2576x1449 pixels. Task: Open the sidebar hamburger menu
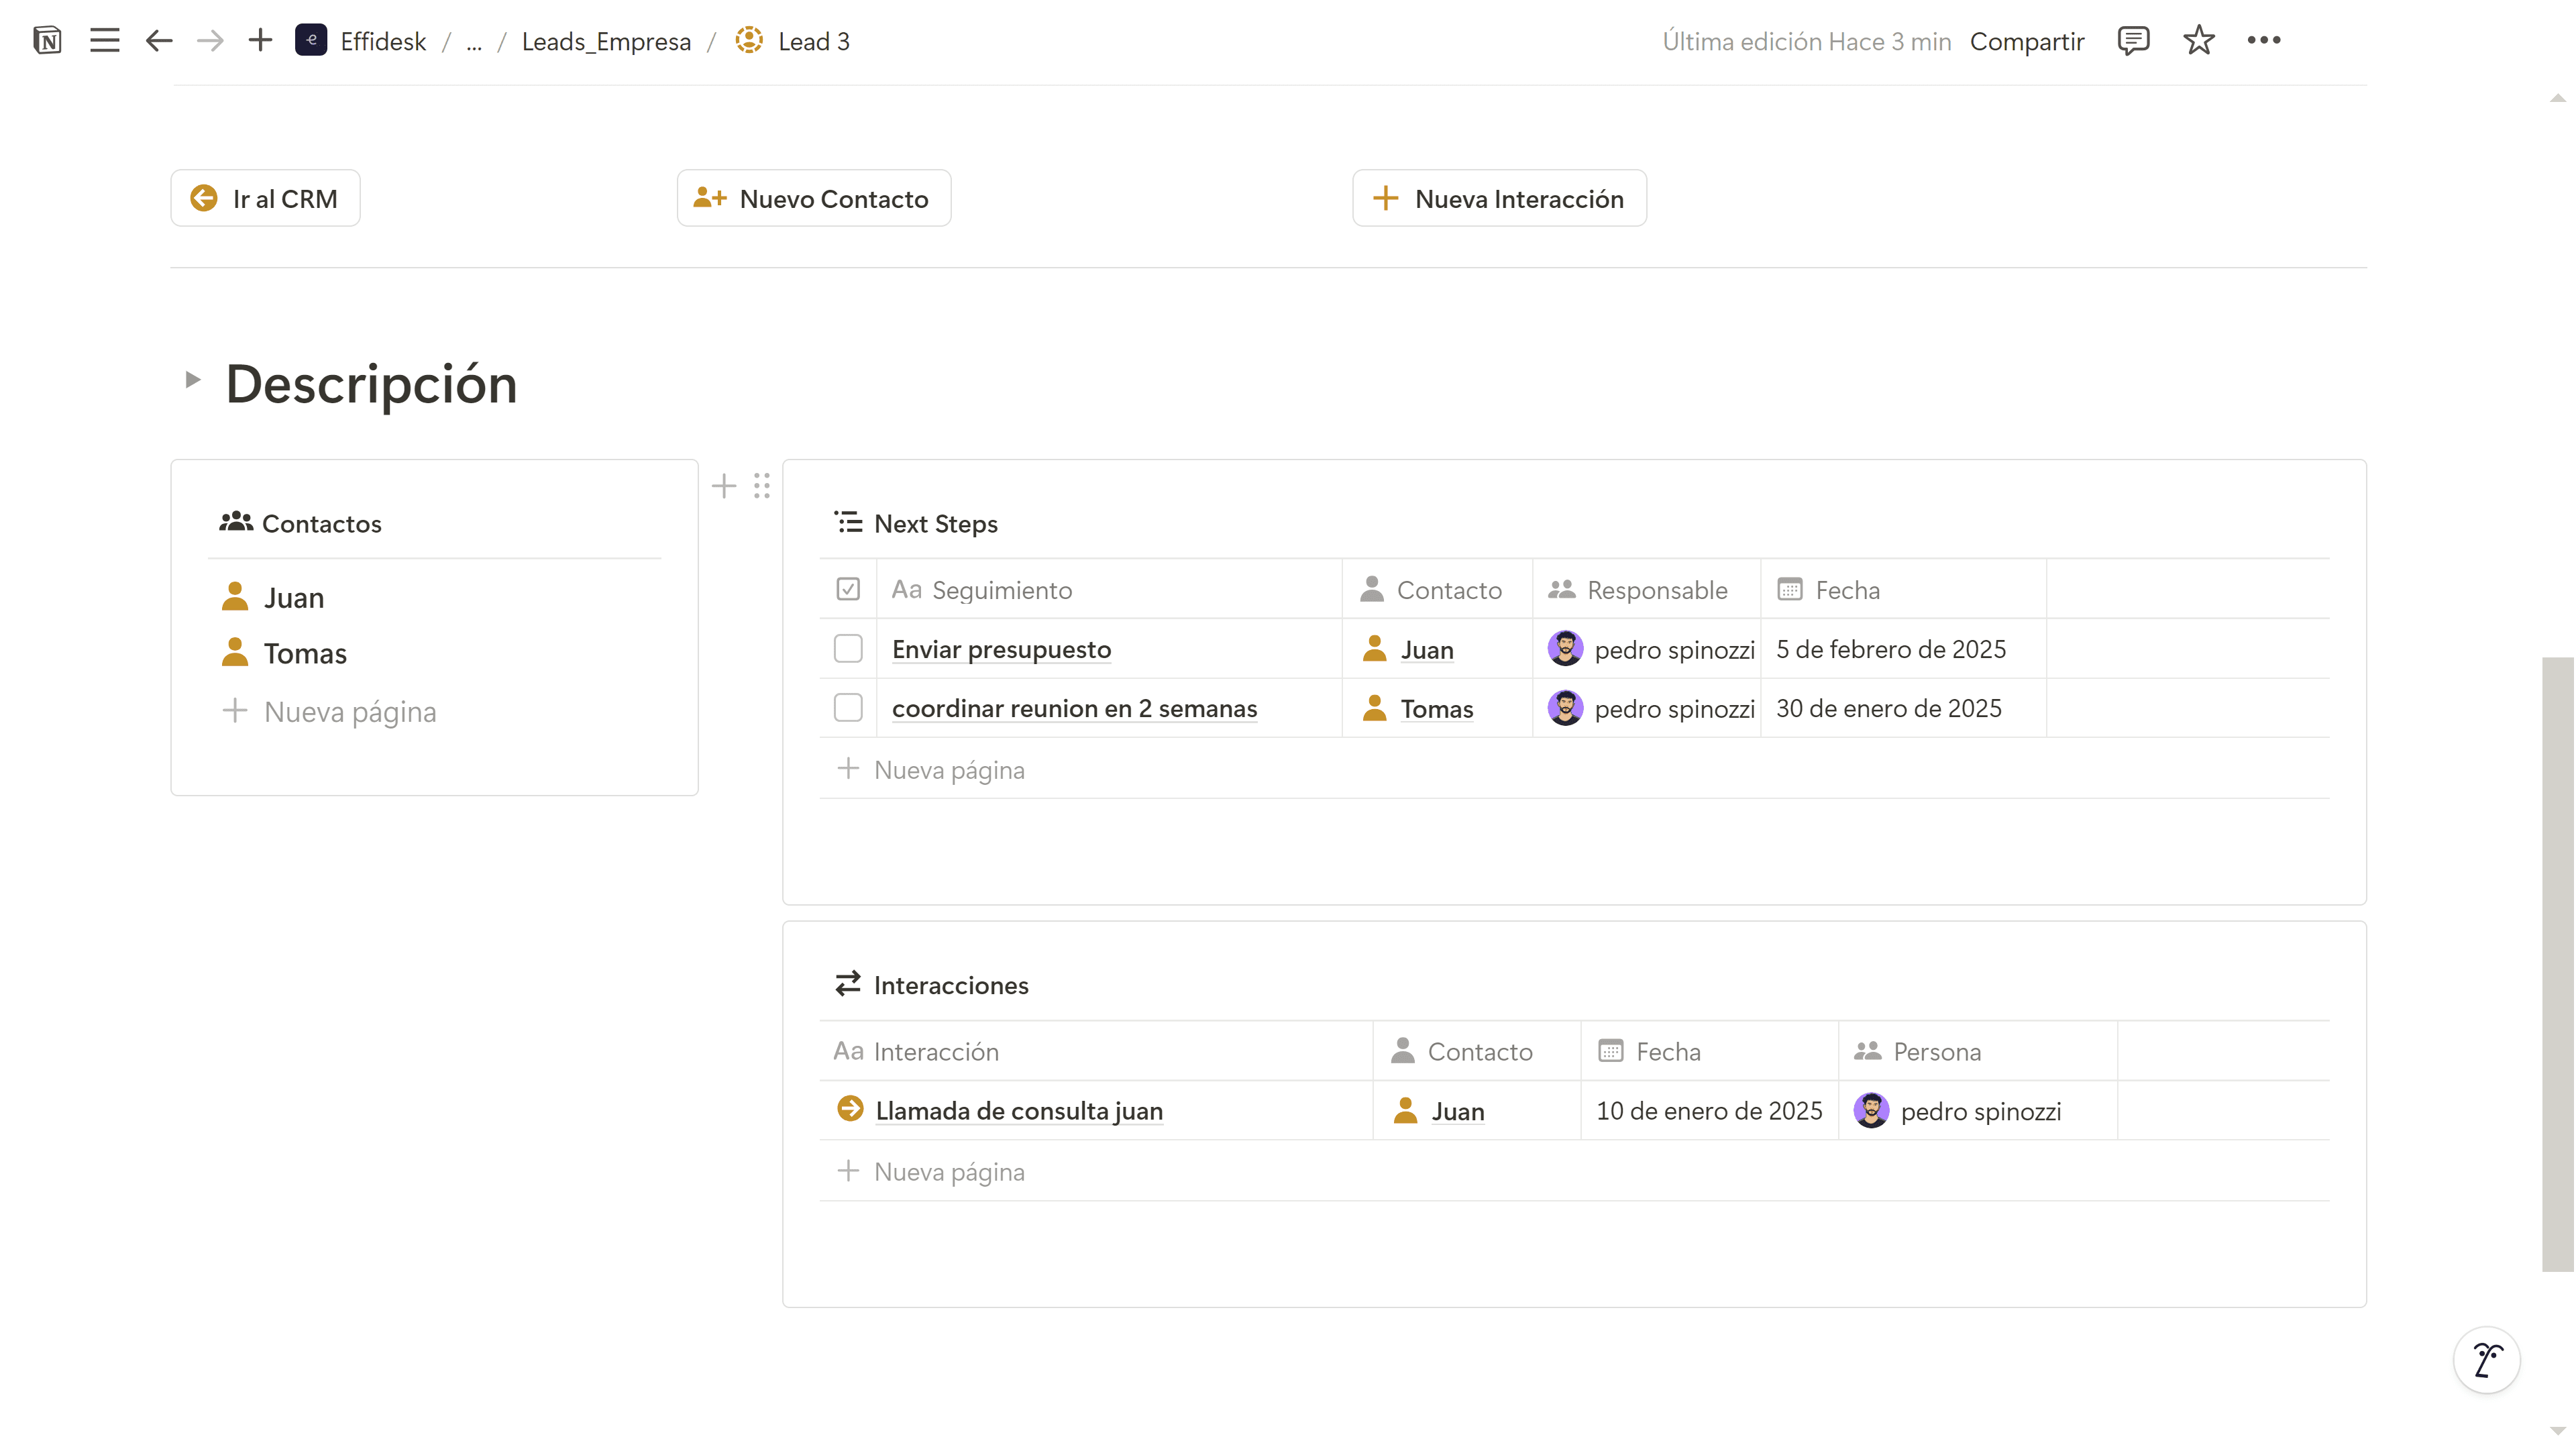[x=104, y=41]
